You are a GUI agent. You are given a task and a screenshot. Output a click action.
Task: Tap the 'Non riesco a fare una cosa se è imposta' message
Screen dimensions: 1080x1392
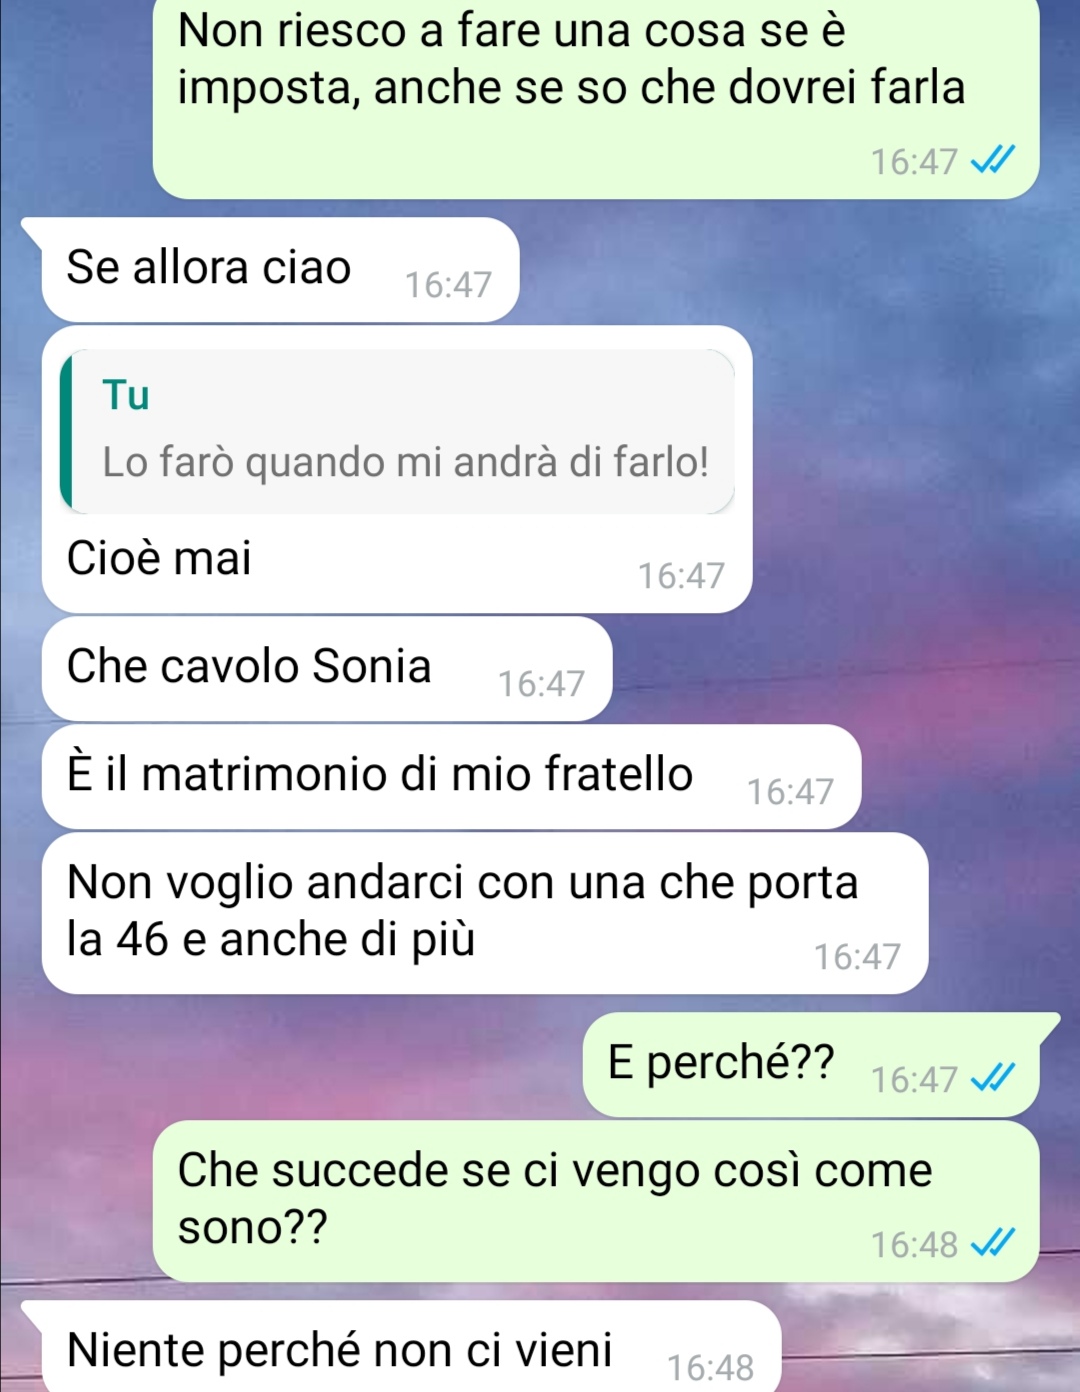[x=596, y=98]
